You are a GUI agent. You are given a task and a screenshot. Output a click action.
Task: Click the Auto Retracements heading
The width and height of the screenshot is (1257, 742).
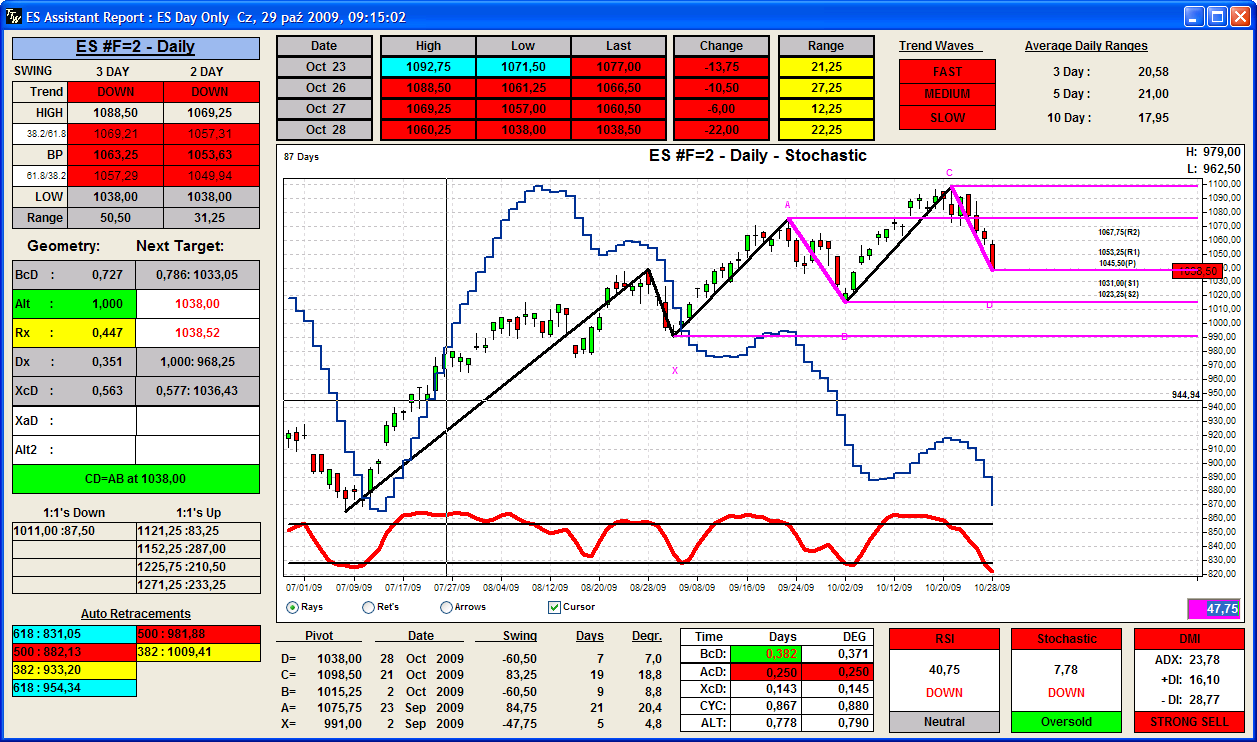click(x=136, y=614)
